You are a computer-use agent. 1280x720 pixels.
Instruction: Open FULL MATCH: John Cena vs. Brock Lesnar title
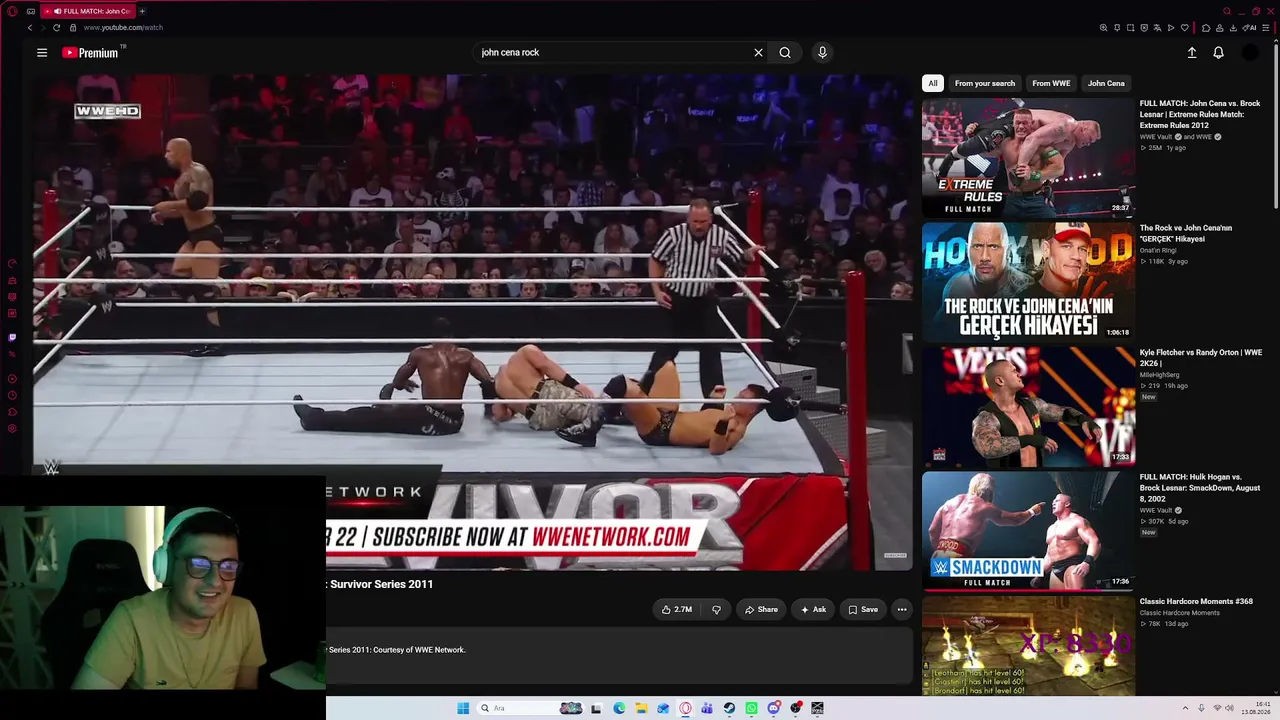pos(1200,114)
